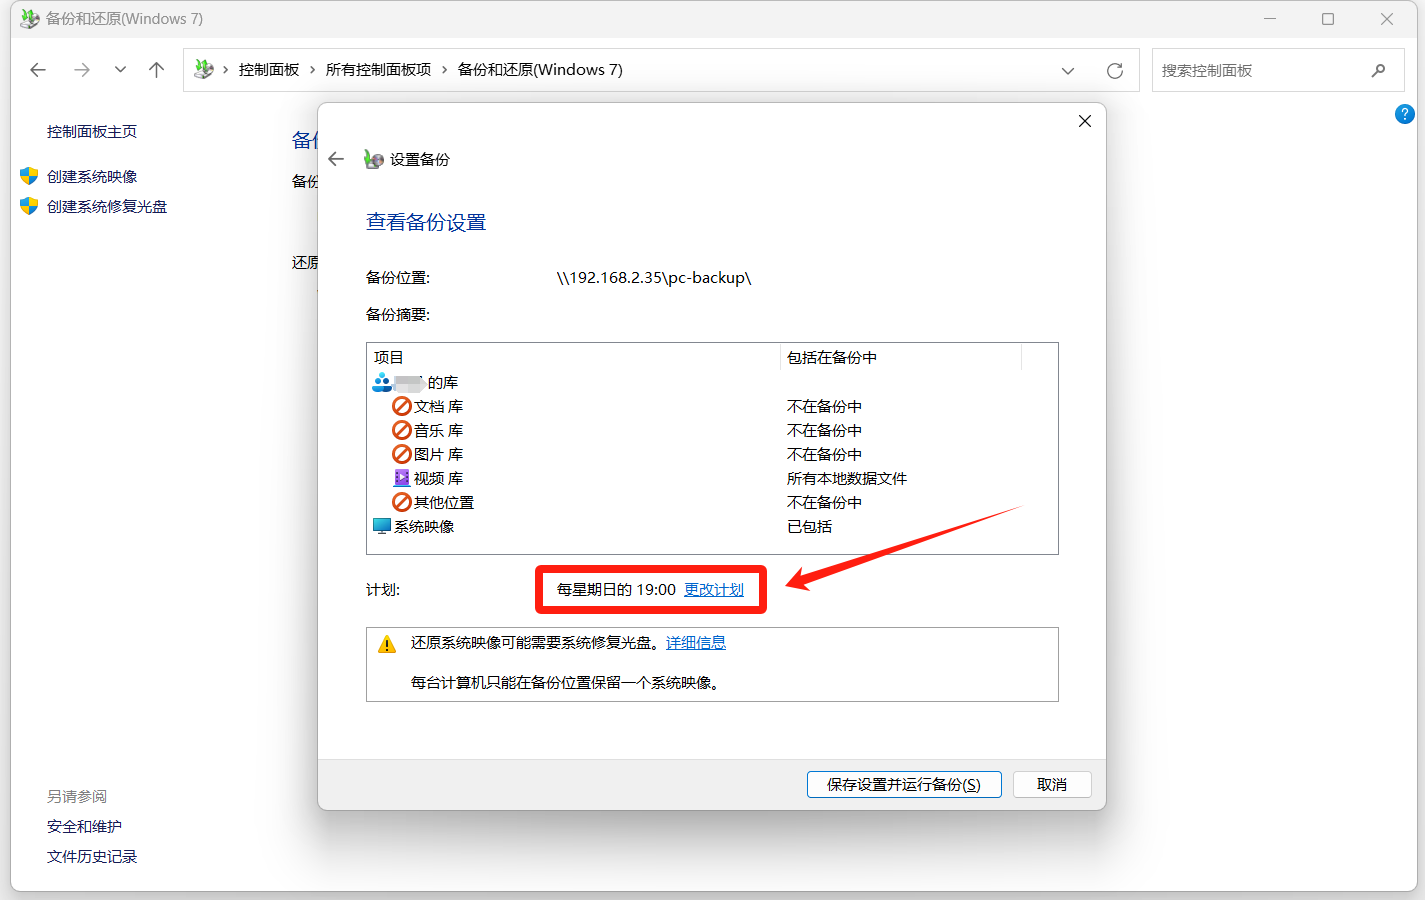Select 控制面板 in the breadcrumb path
1425x900 pixels.
[269, 70]
